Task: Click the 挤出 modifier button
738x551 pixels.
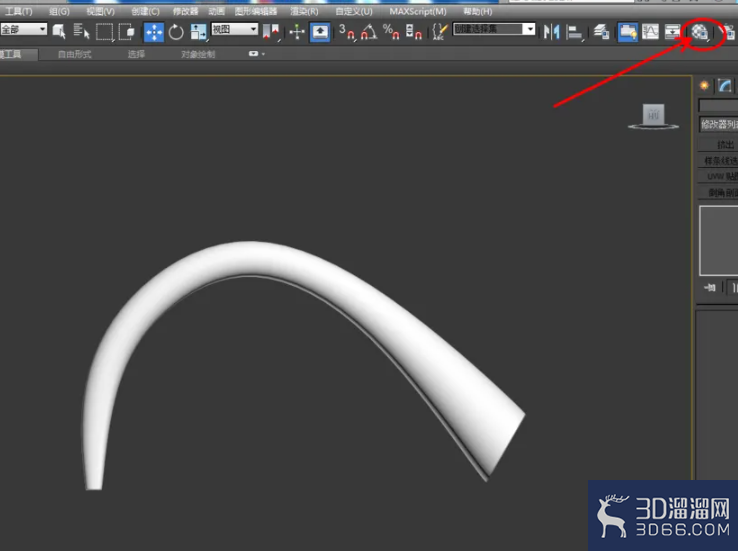Action: point(718,144)
